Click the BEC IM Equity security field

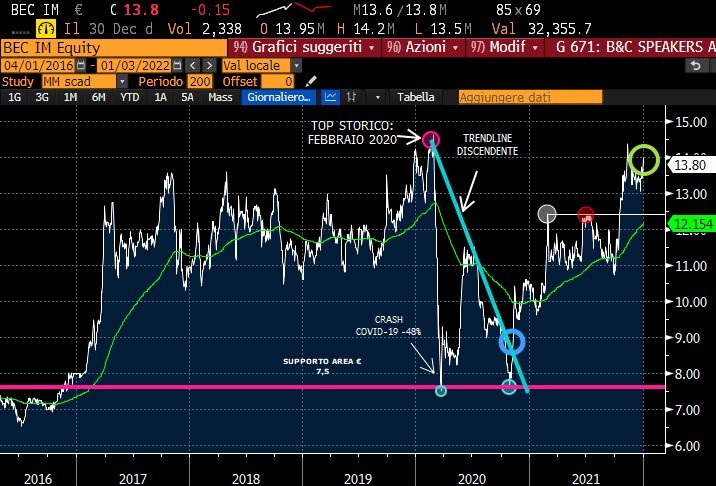(114, 48)
